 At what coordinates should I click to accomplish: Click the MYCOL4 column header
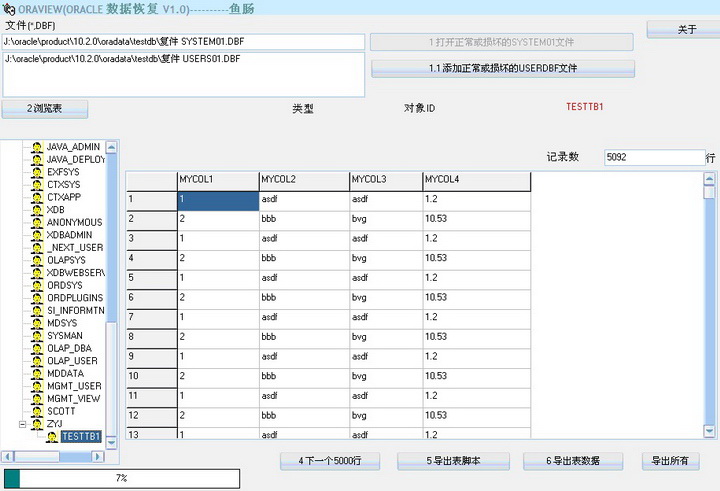click(x=475, y=180)
